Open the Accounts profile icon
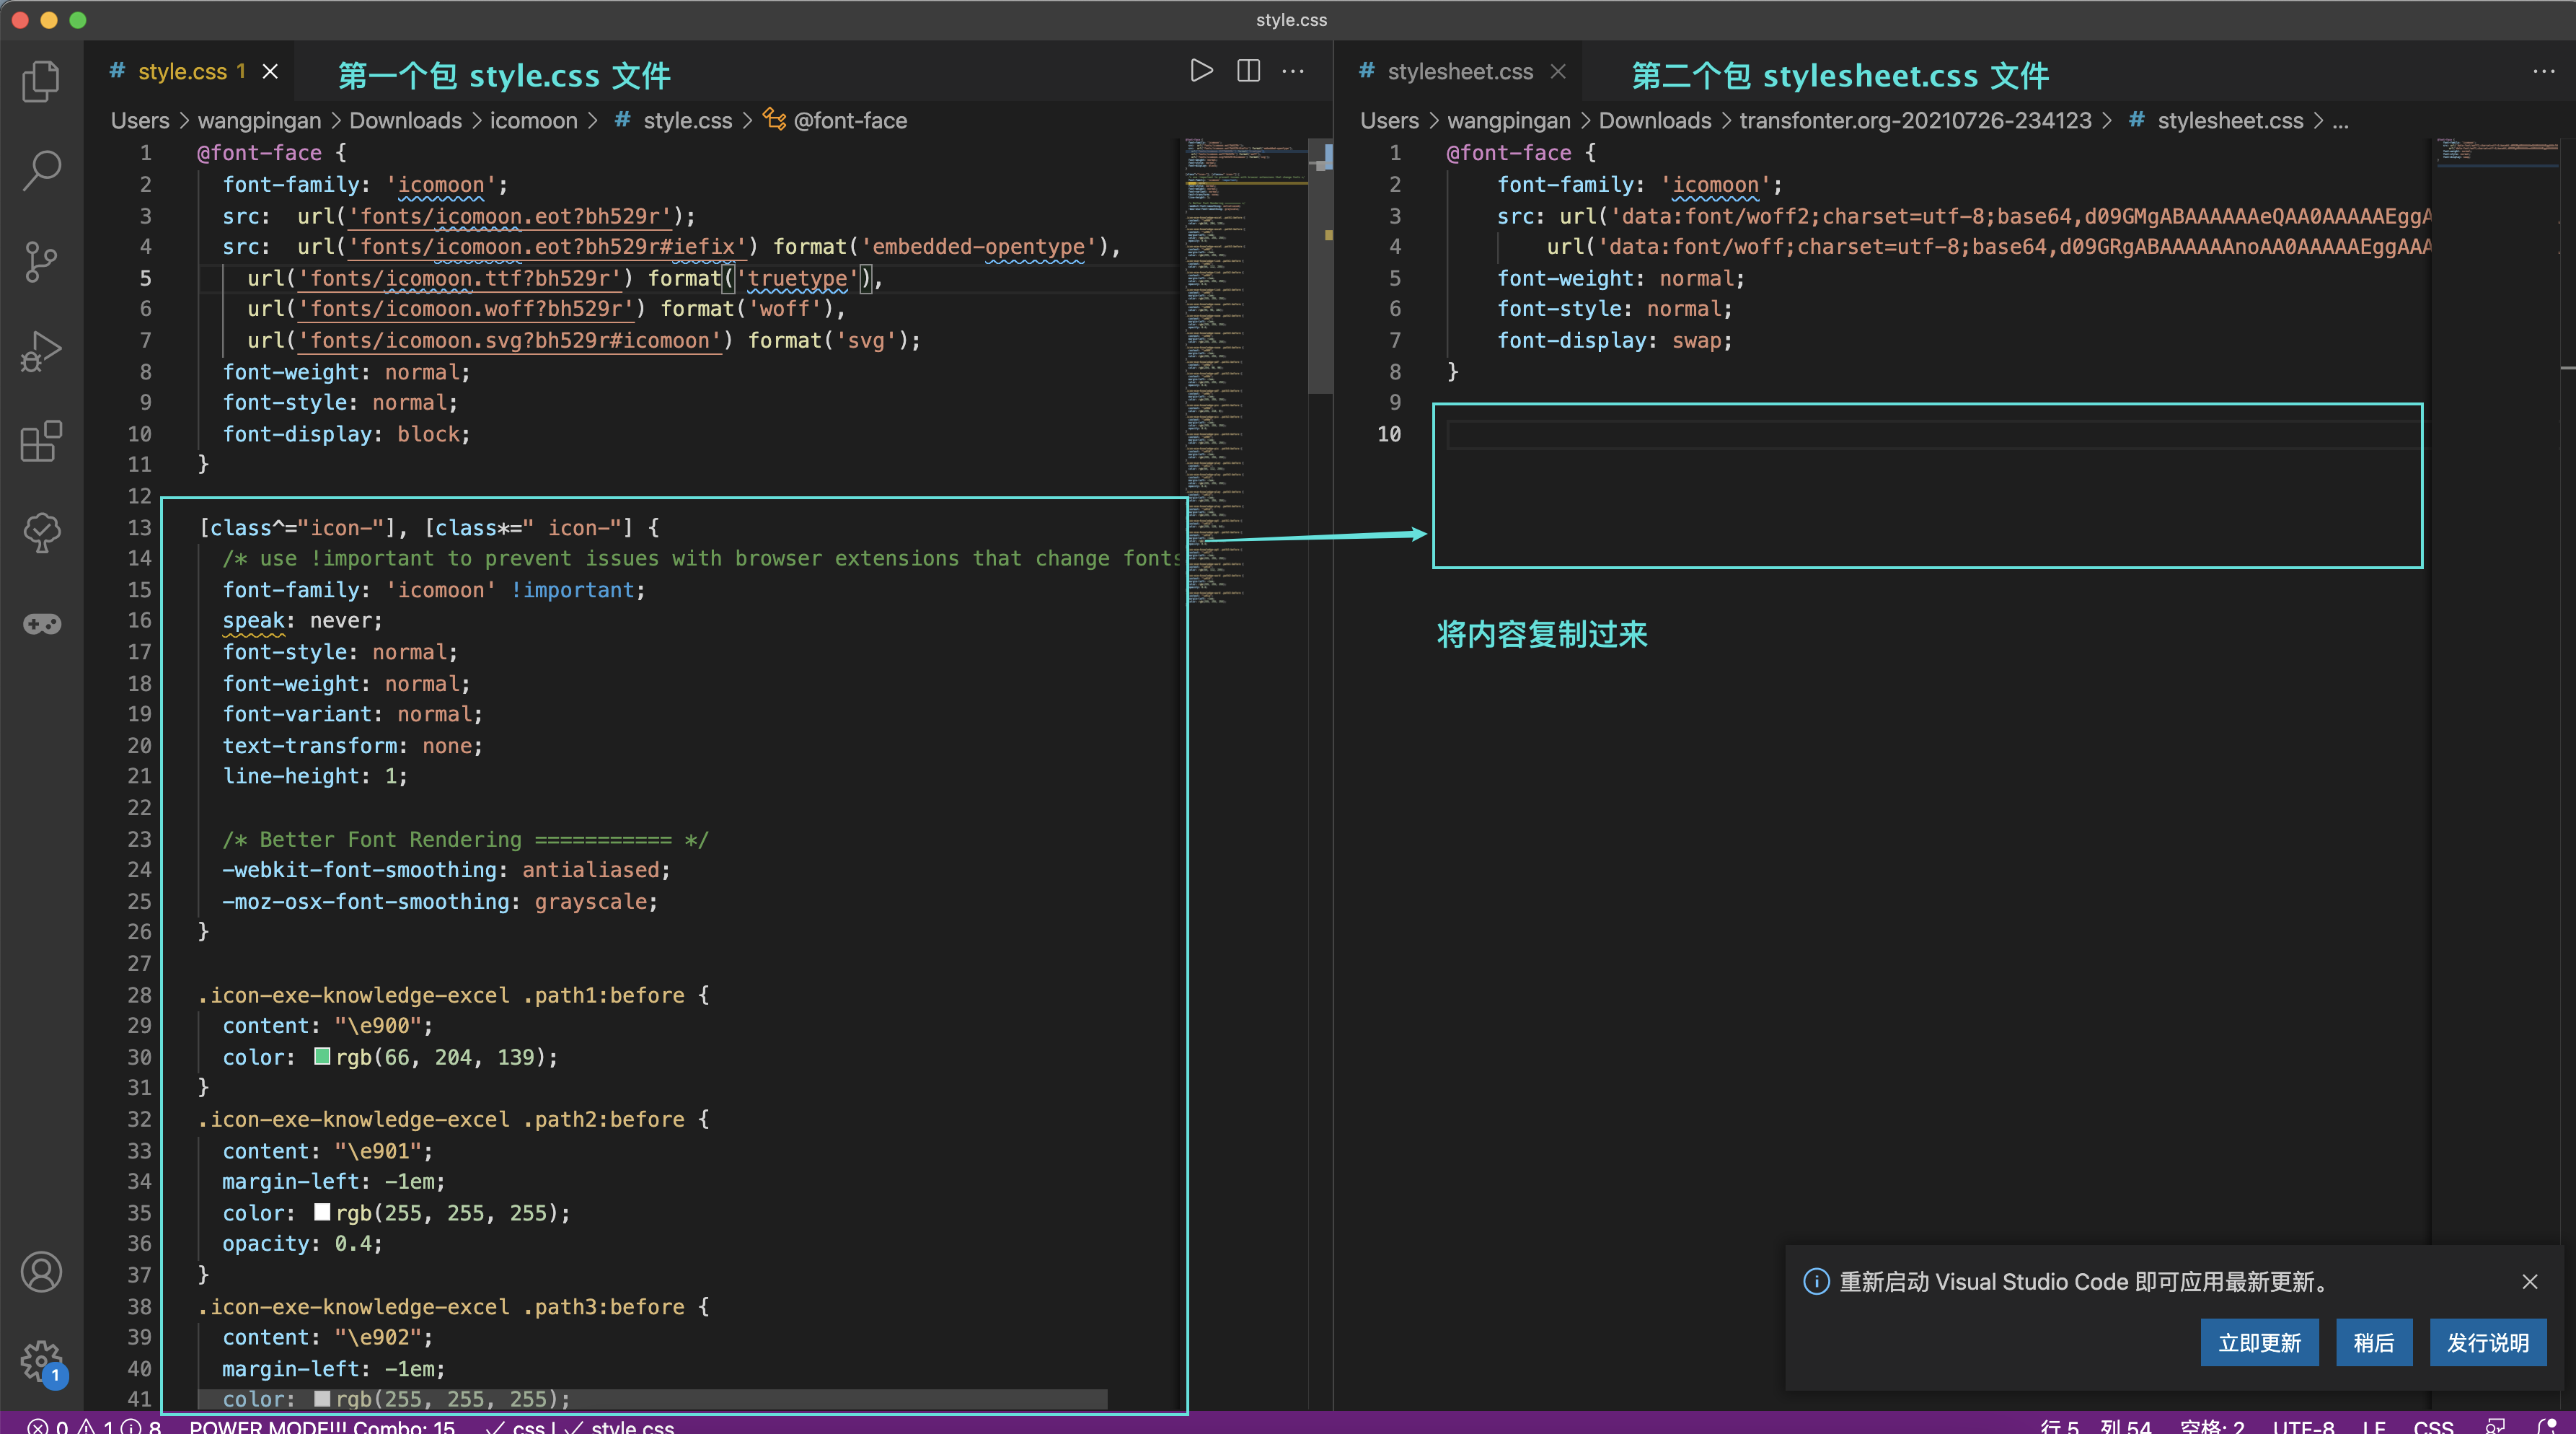Image resolution: width=2576 pixels, height=1434 pixels. [x=41, y=1272]
